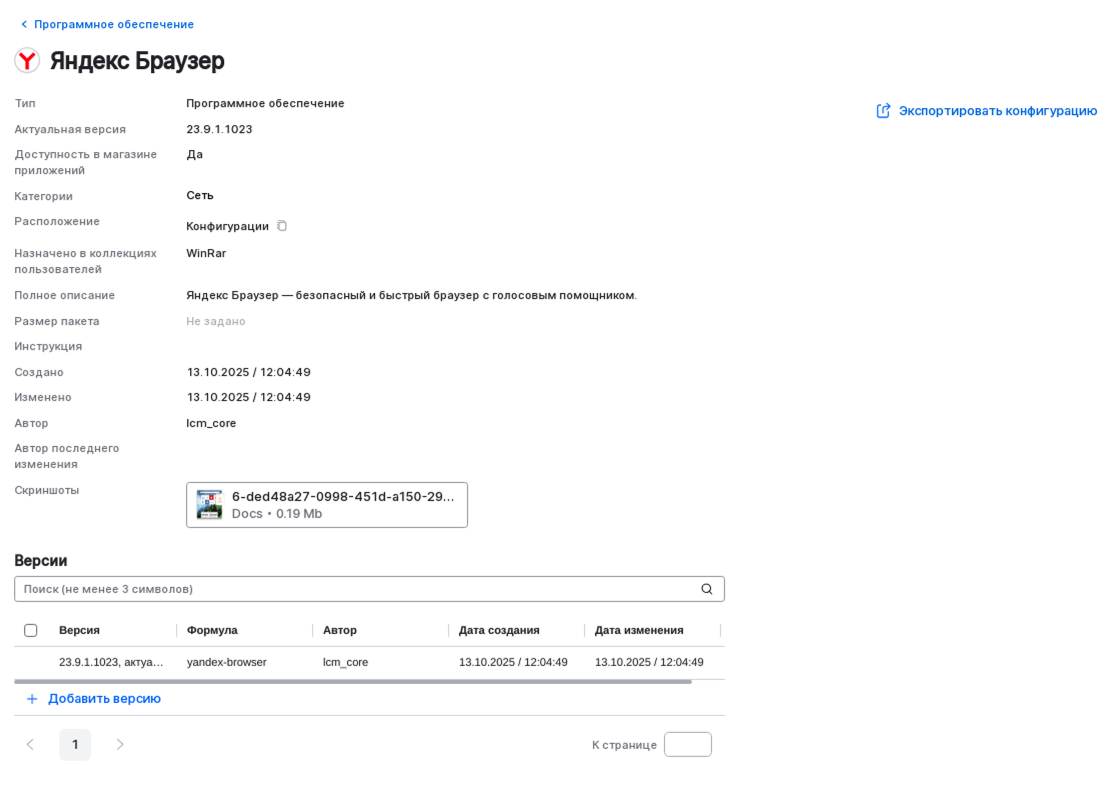Screen dimensions: 1119x798
Task: Click the yandex-browser formula cell
Action: 226,662
